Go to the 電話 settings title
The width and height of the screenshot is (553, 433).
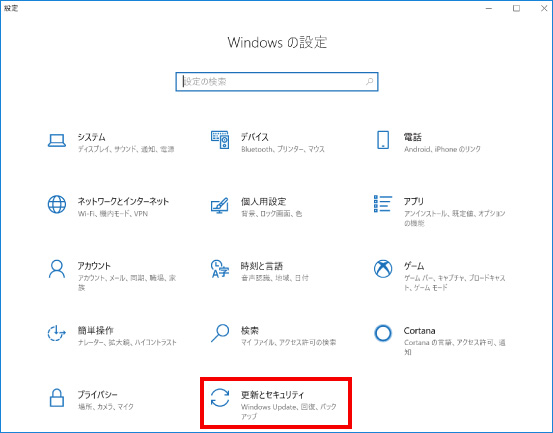[x=413, y=137]
